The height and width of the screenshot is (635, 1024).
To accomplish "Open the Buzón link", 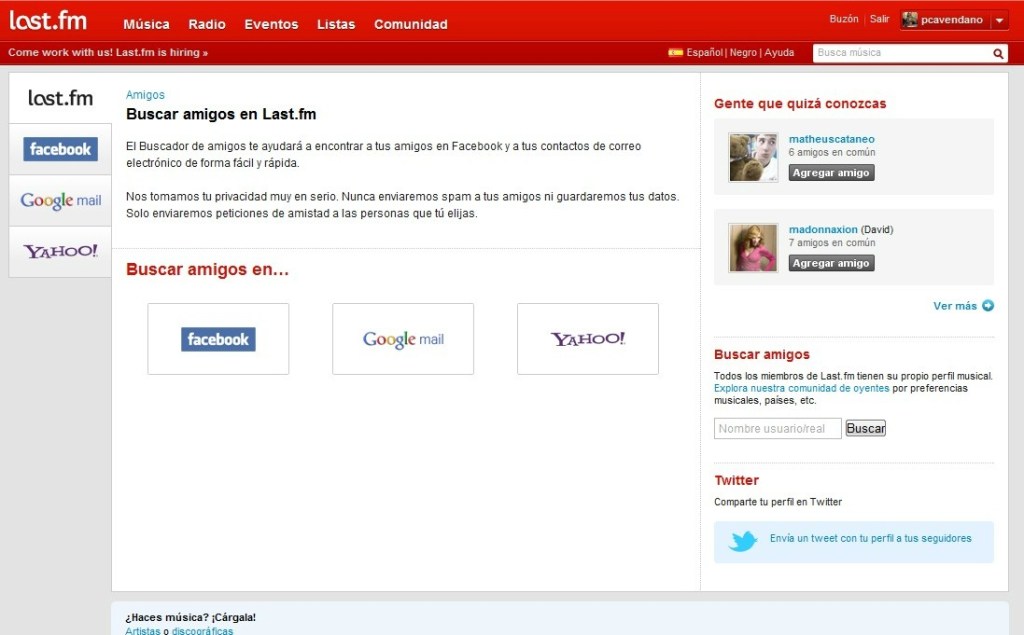I will coord(844,19).
